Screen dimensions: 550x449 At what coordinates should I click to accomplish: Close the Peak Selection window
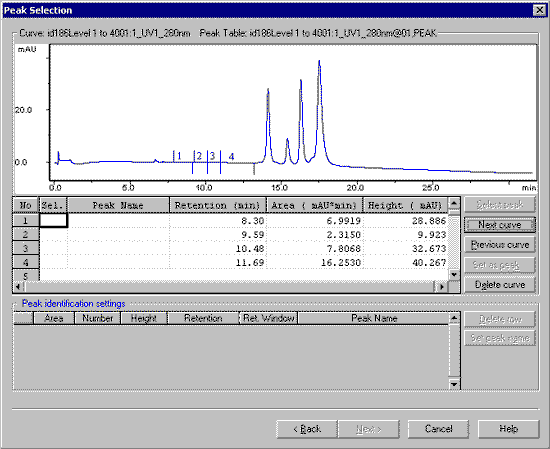(539, 10)
